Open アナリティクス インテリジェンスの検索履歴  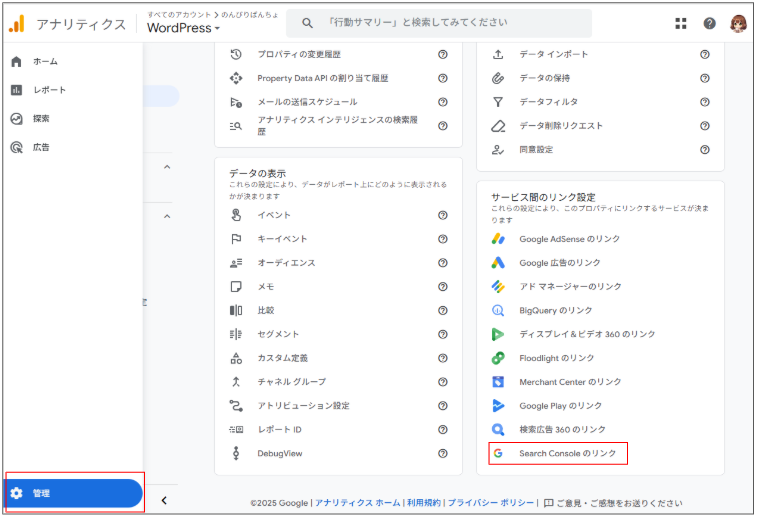pos(338,126)
